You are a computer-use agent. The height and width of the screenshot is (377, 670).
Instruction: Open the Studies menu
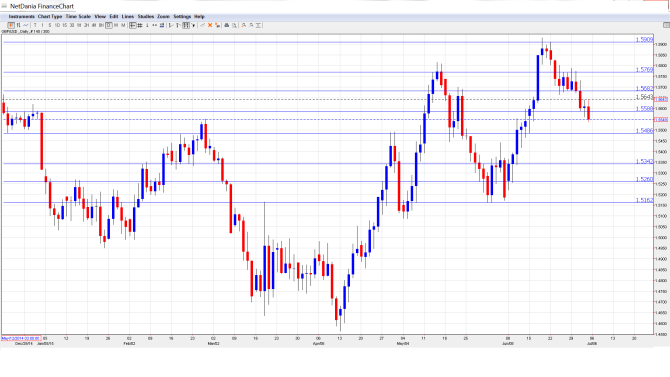pyautogui.click(x=146, y=17)
